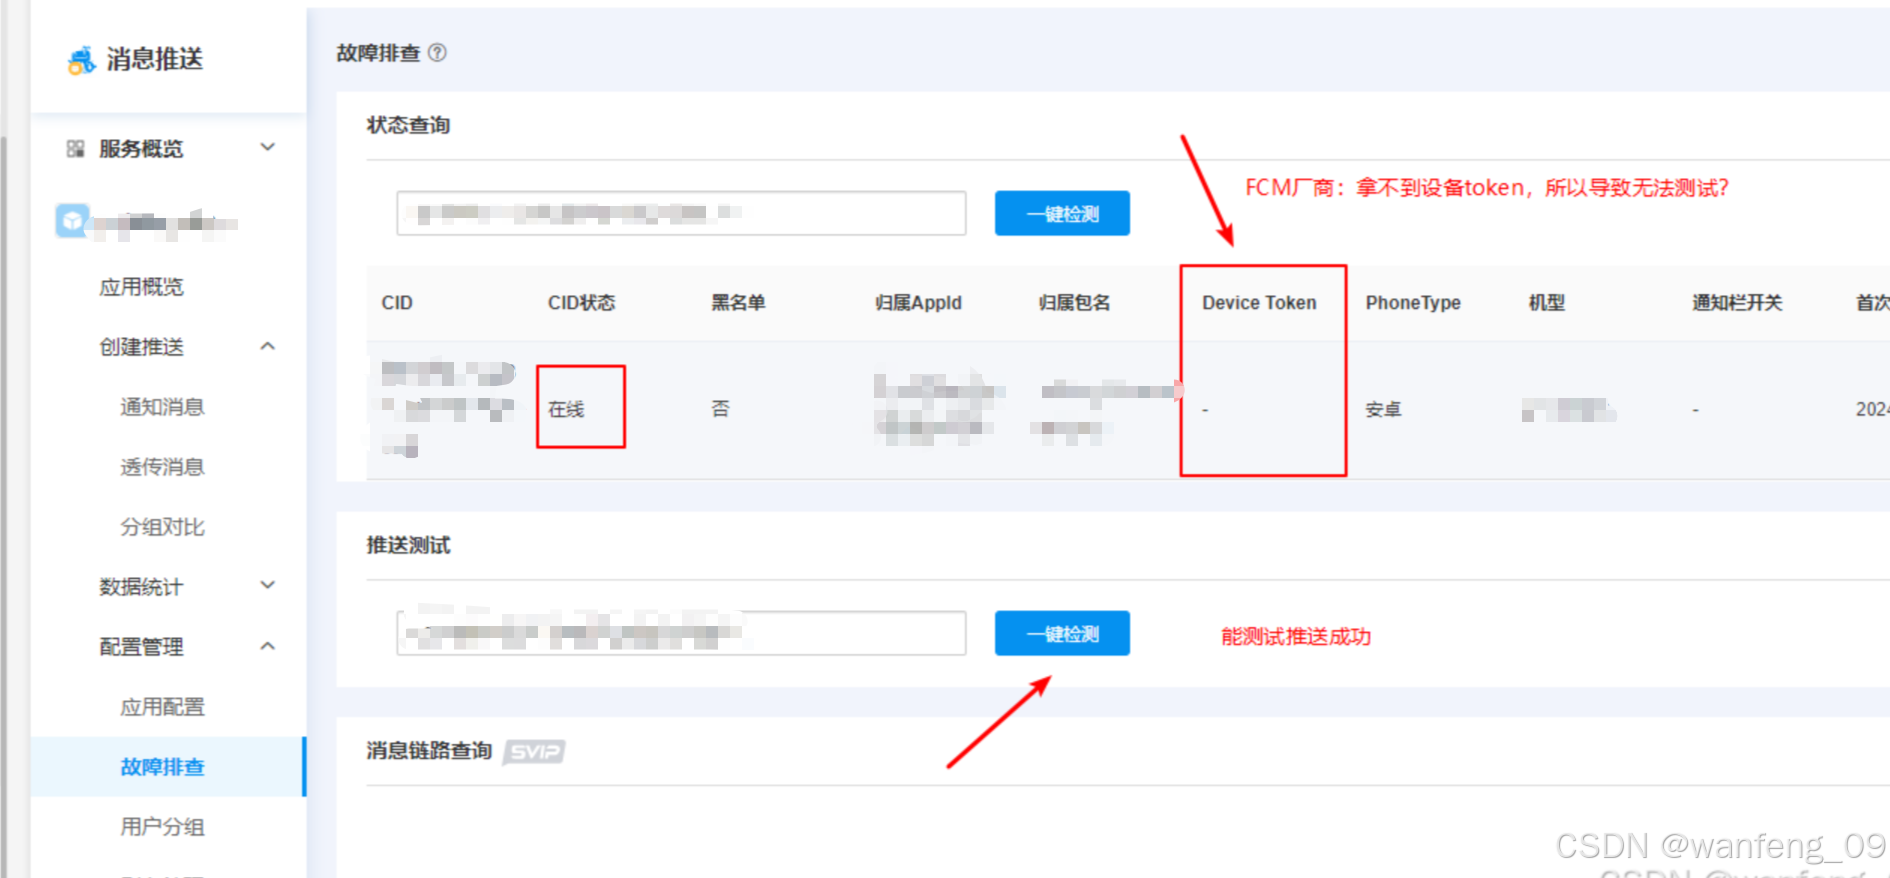Click the 配置管理 sidebar label
Screen dimensions: 1890x878
click(x=141, y=647)
